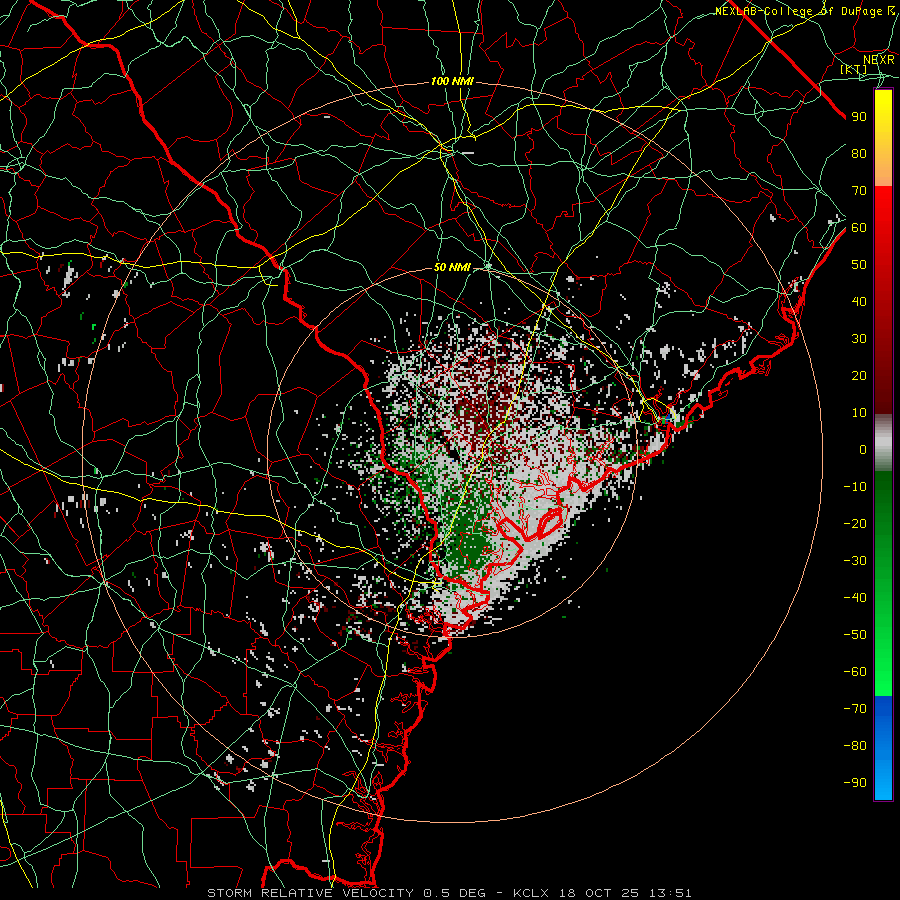Image resolution: width=900 pixels, height=900 pixels.
Task: Click the 13:51 timestamp text
Action: point(670,893)
